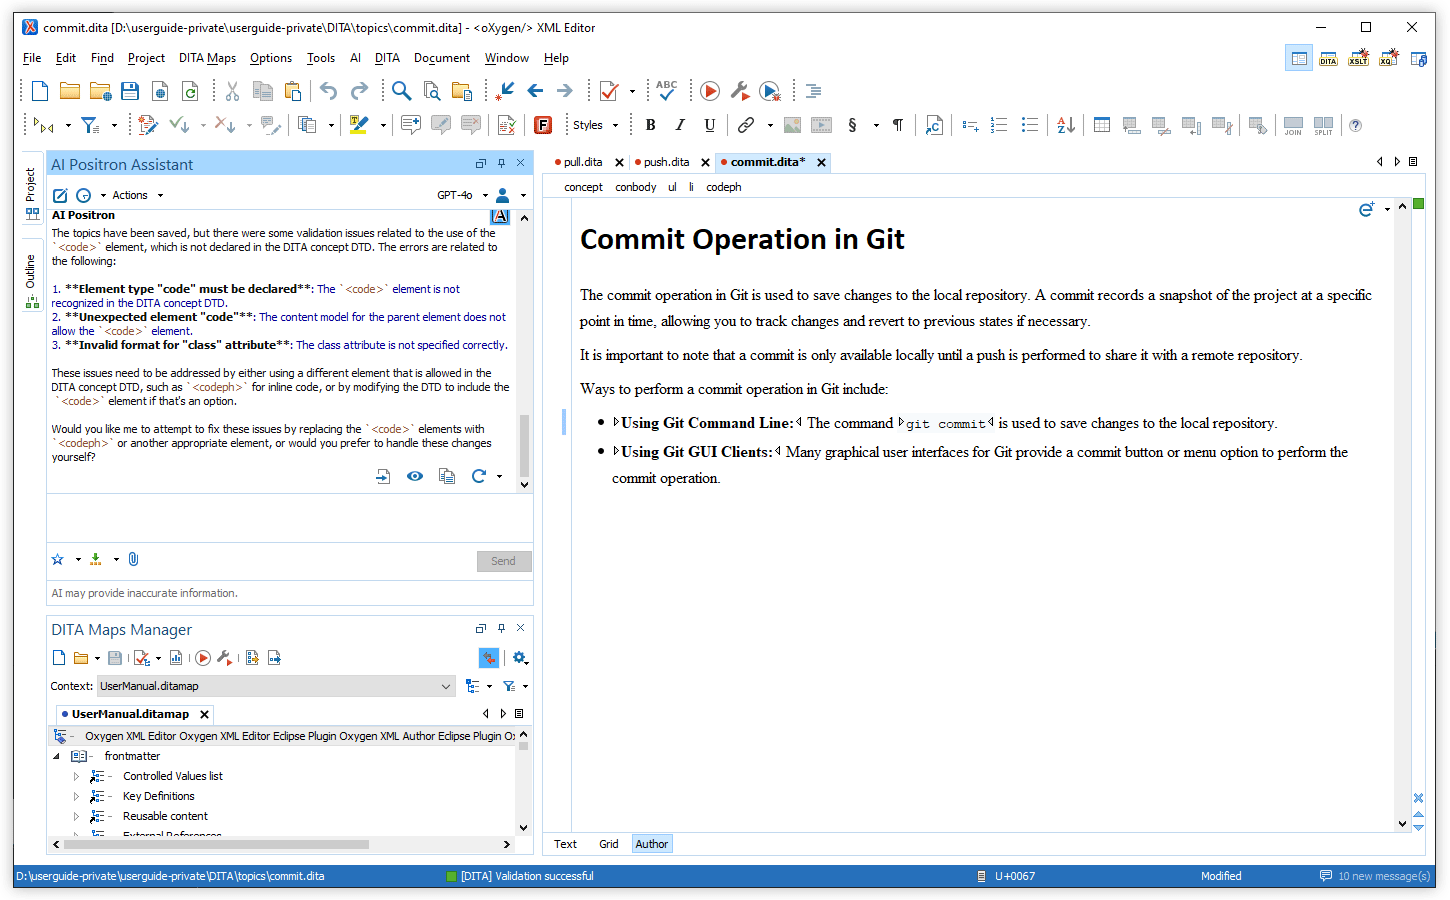Viewport: 1450px width, 900px height.
Task: Open the Document menu
Action: pos(442,58)
